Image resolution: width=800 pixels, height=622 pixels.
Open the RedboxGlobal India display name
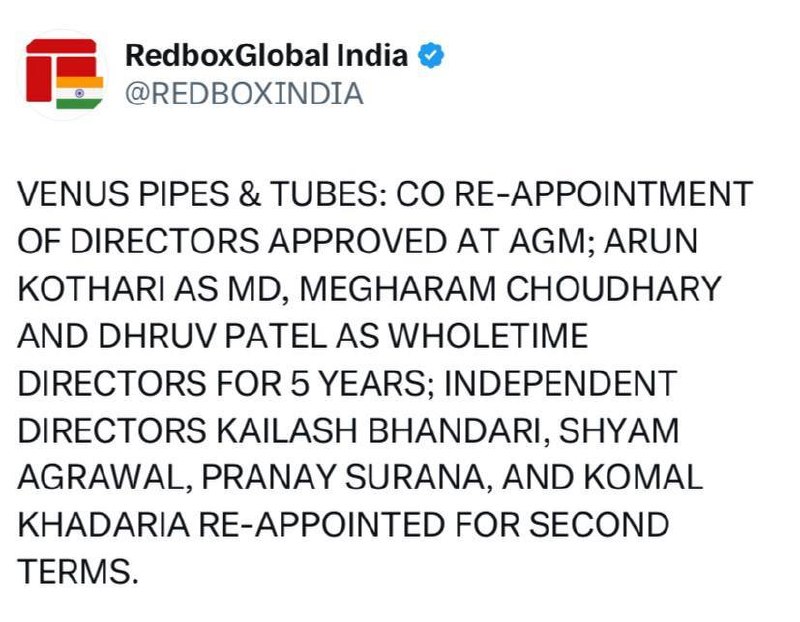pyautogui.click(x=266, y=55)
